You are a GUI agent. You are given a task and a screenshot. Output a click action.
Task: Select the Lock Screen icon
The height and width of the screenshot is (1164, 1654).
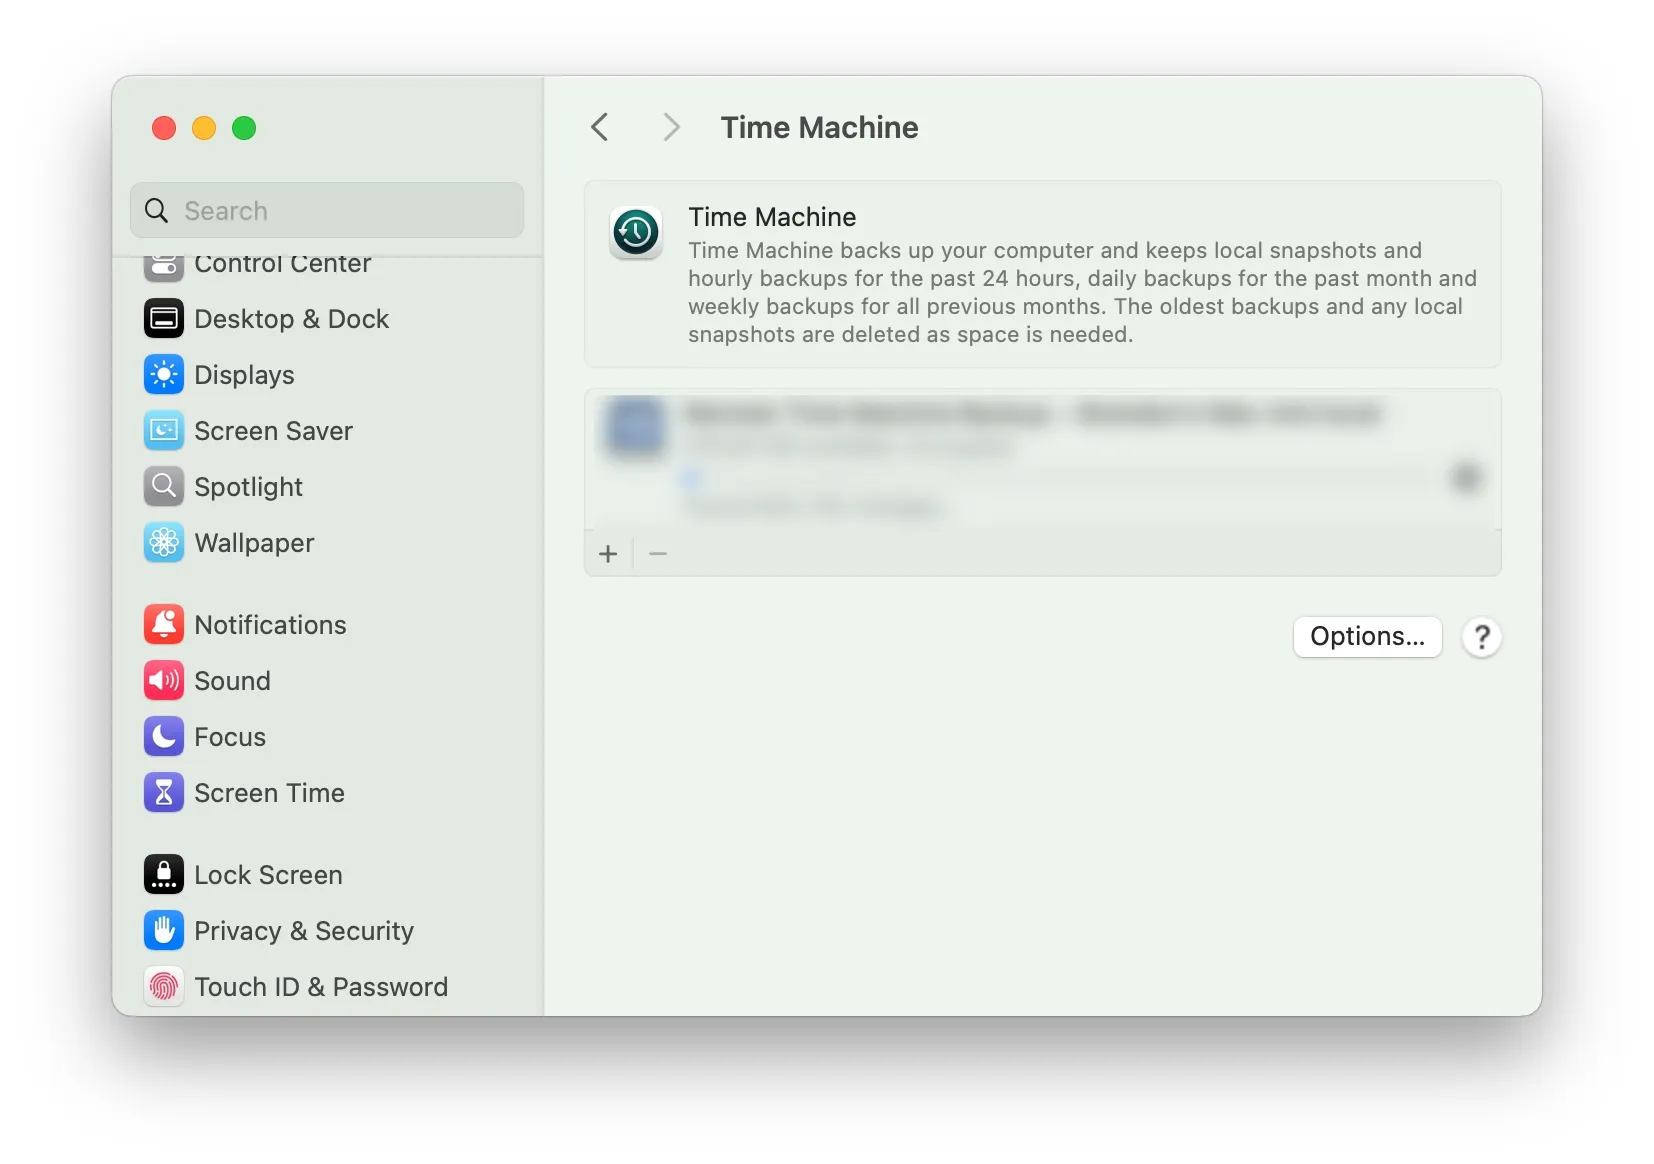tap(164, 875)
